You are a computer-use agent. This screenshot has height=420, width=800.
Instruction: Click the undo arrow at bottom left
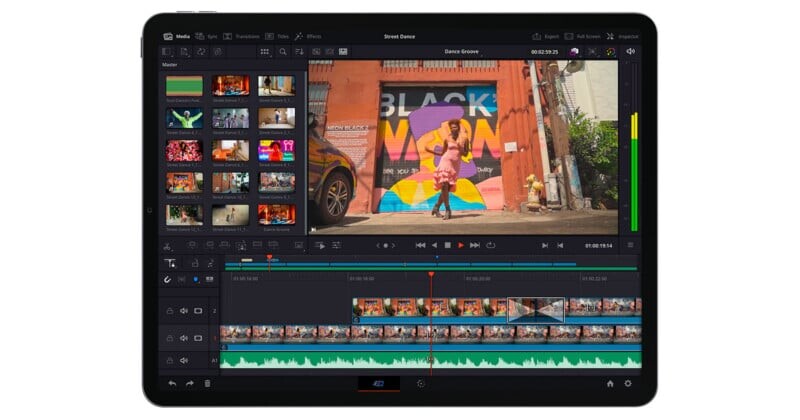[172, 383]
